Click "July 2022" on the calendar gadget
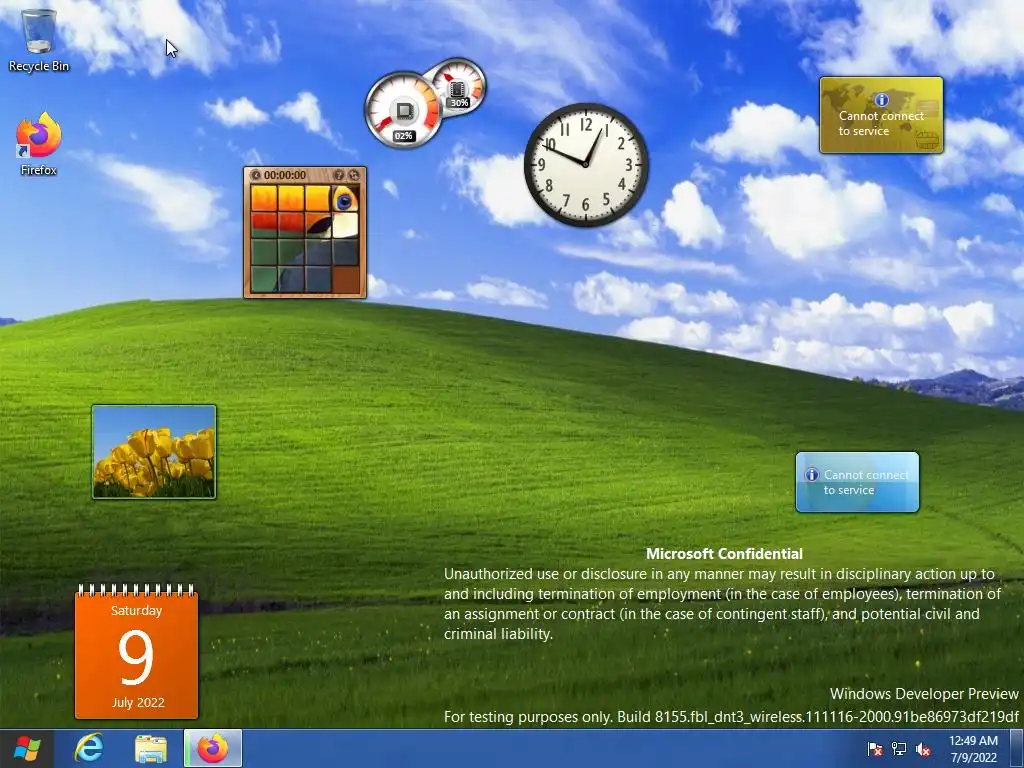The height and width of the screenshot is (768, 1024). (138, 703)
